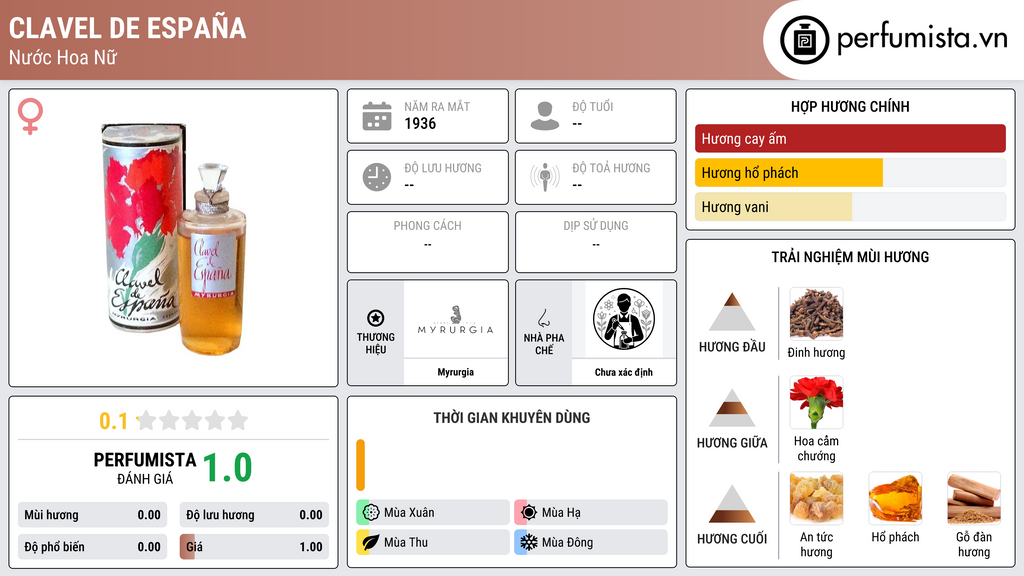Screen dimensions: 1024x576
Task: Click the Đinh hương clove image
Action: (x=816, y=314)
